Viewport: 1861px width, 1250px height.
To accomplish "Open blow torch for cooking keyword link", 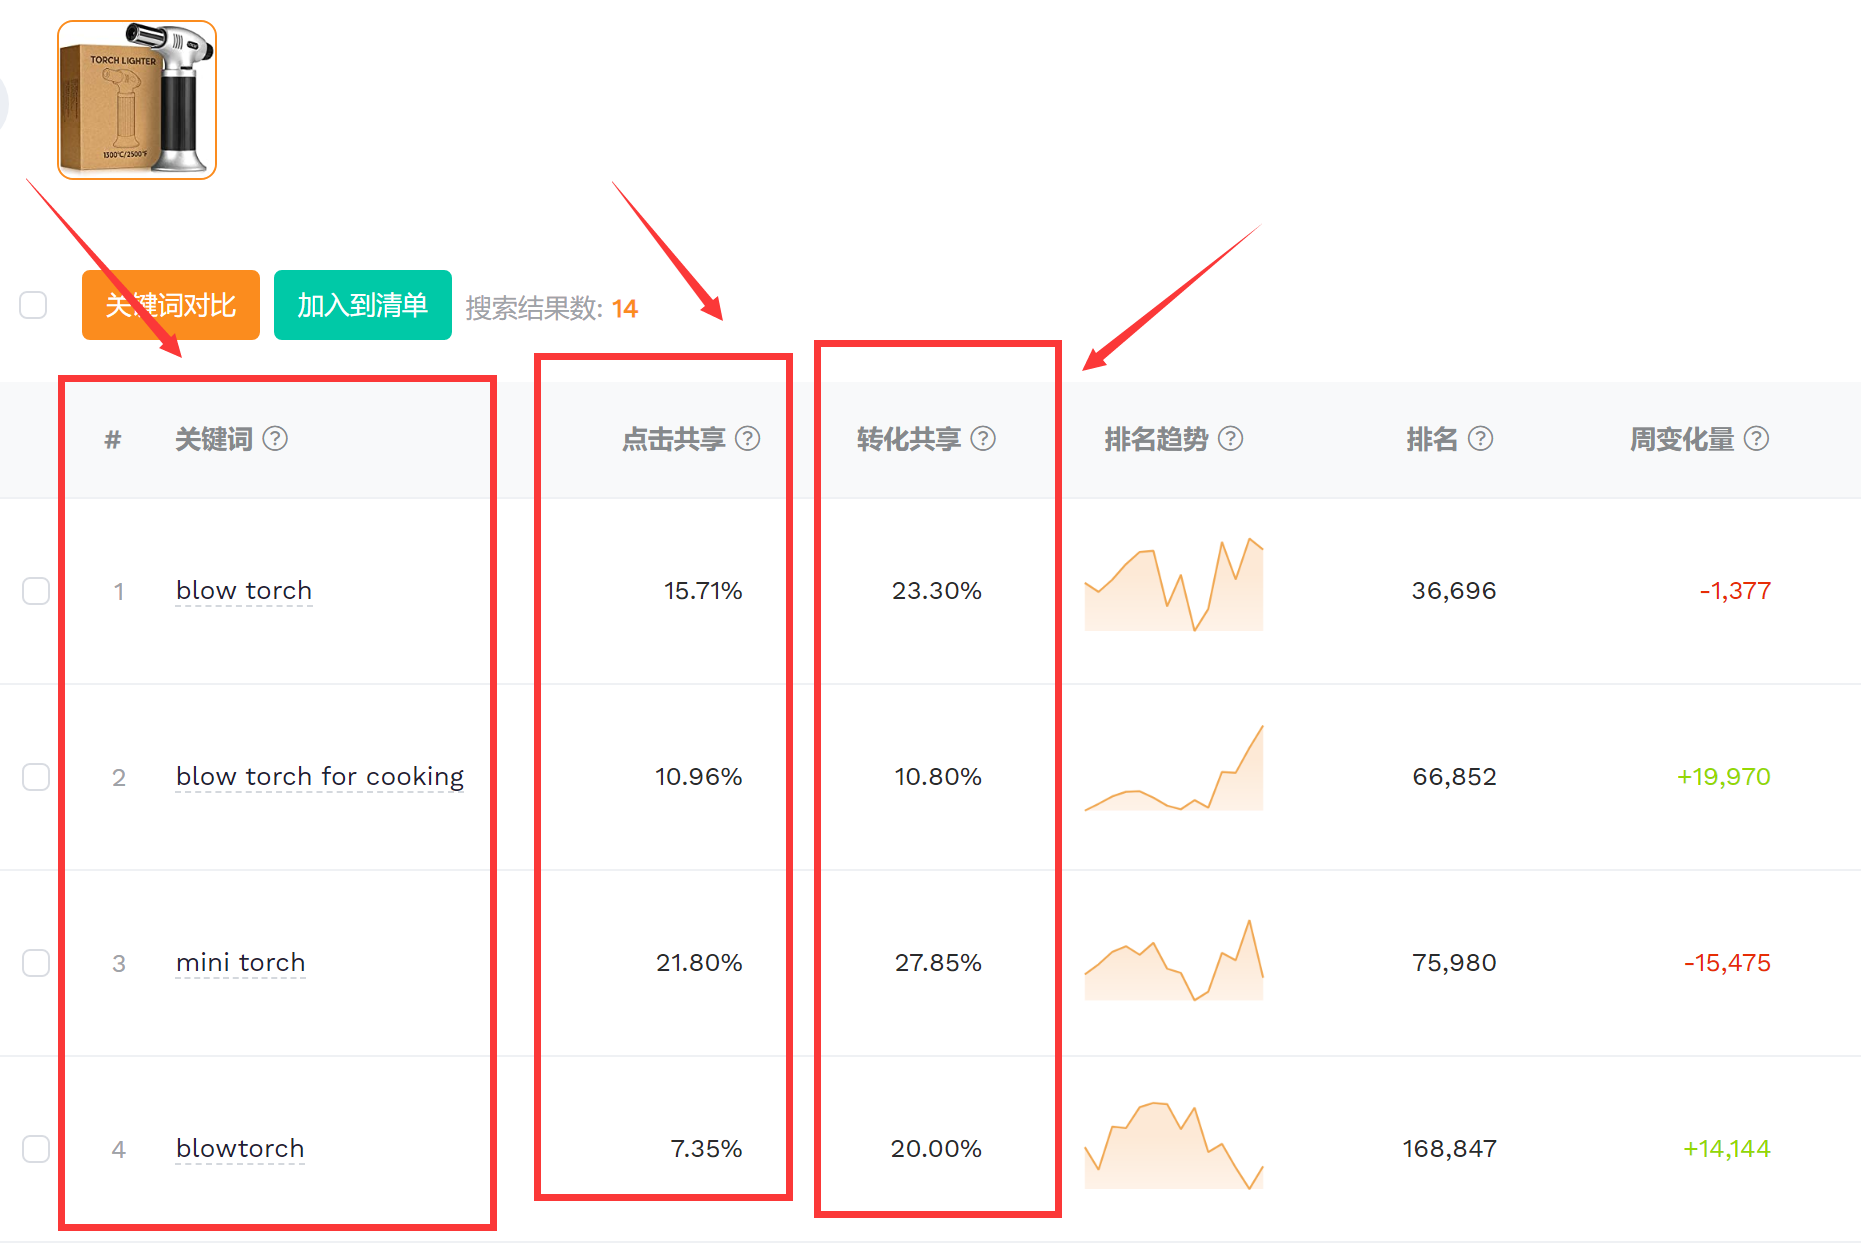I will (320, 777).
